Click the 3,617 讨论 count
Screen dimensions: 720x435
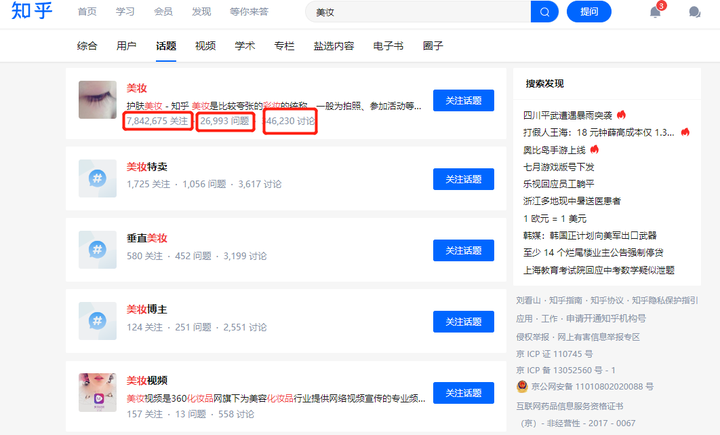(260, 184)
